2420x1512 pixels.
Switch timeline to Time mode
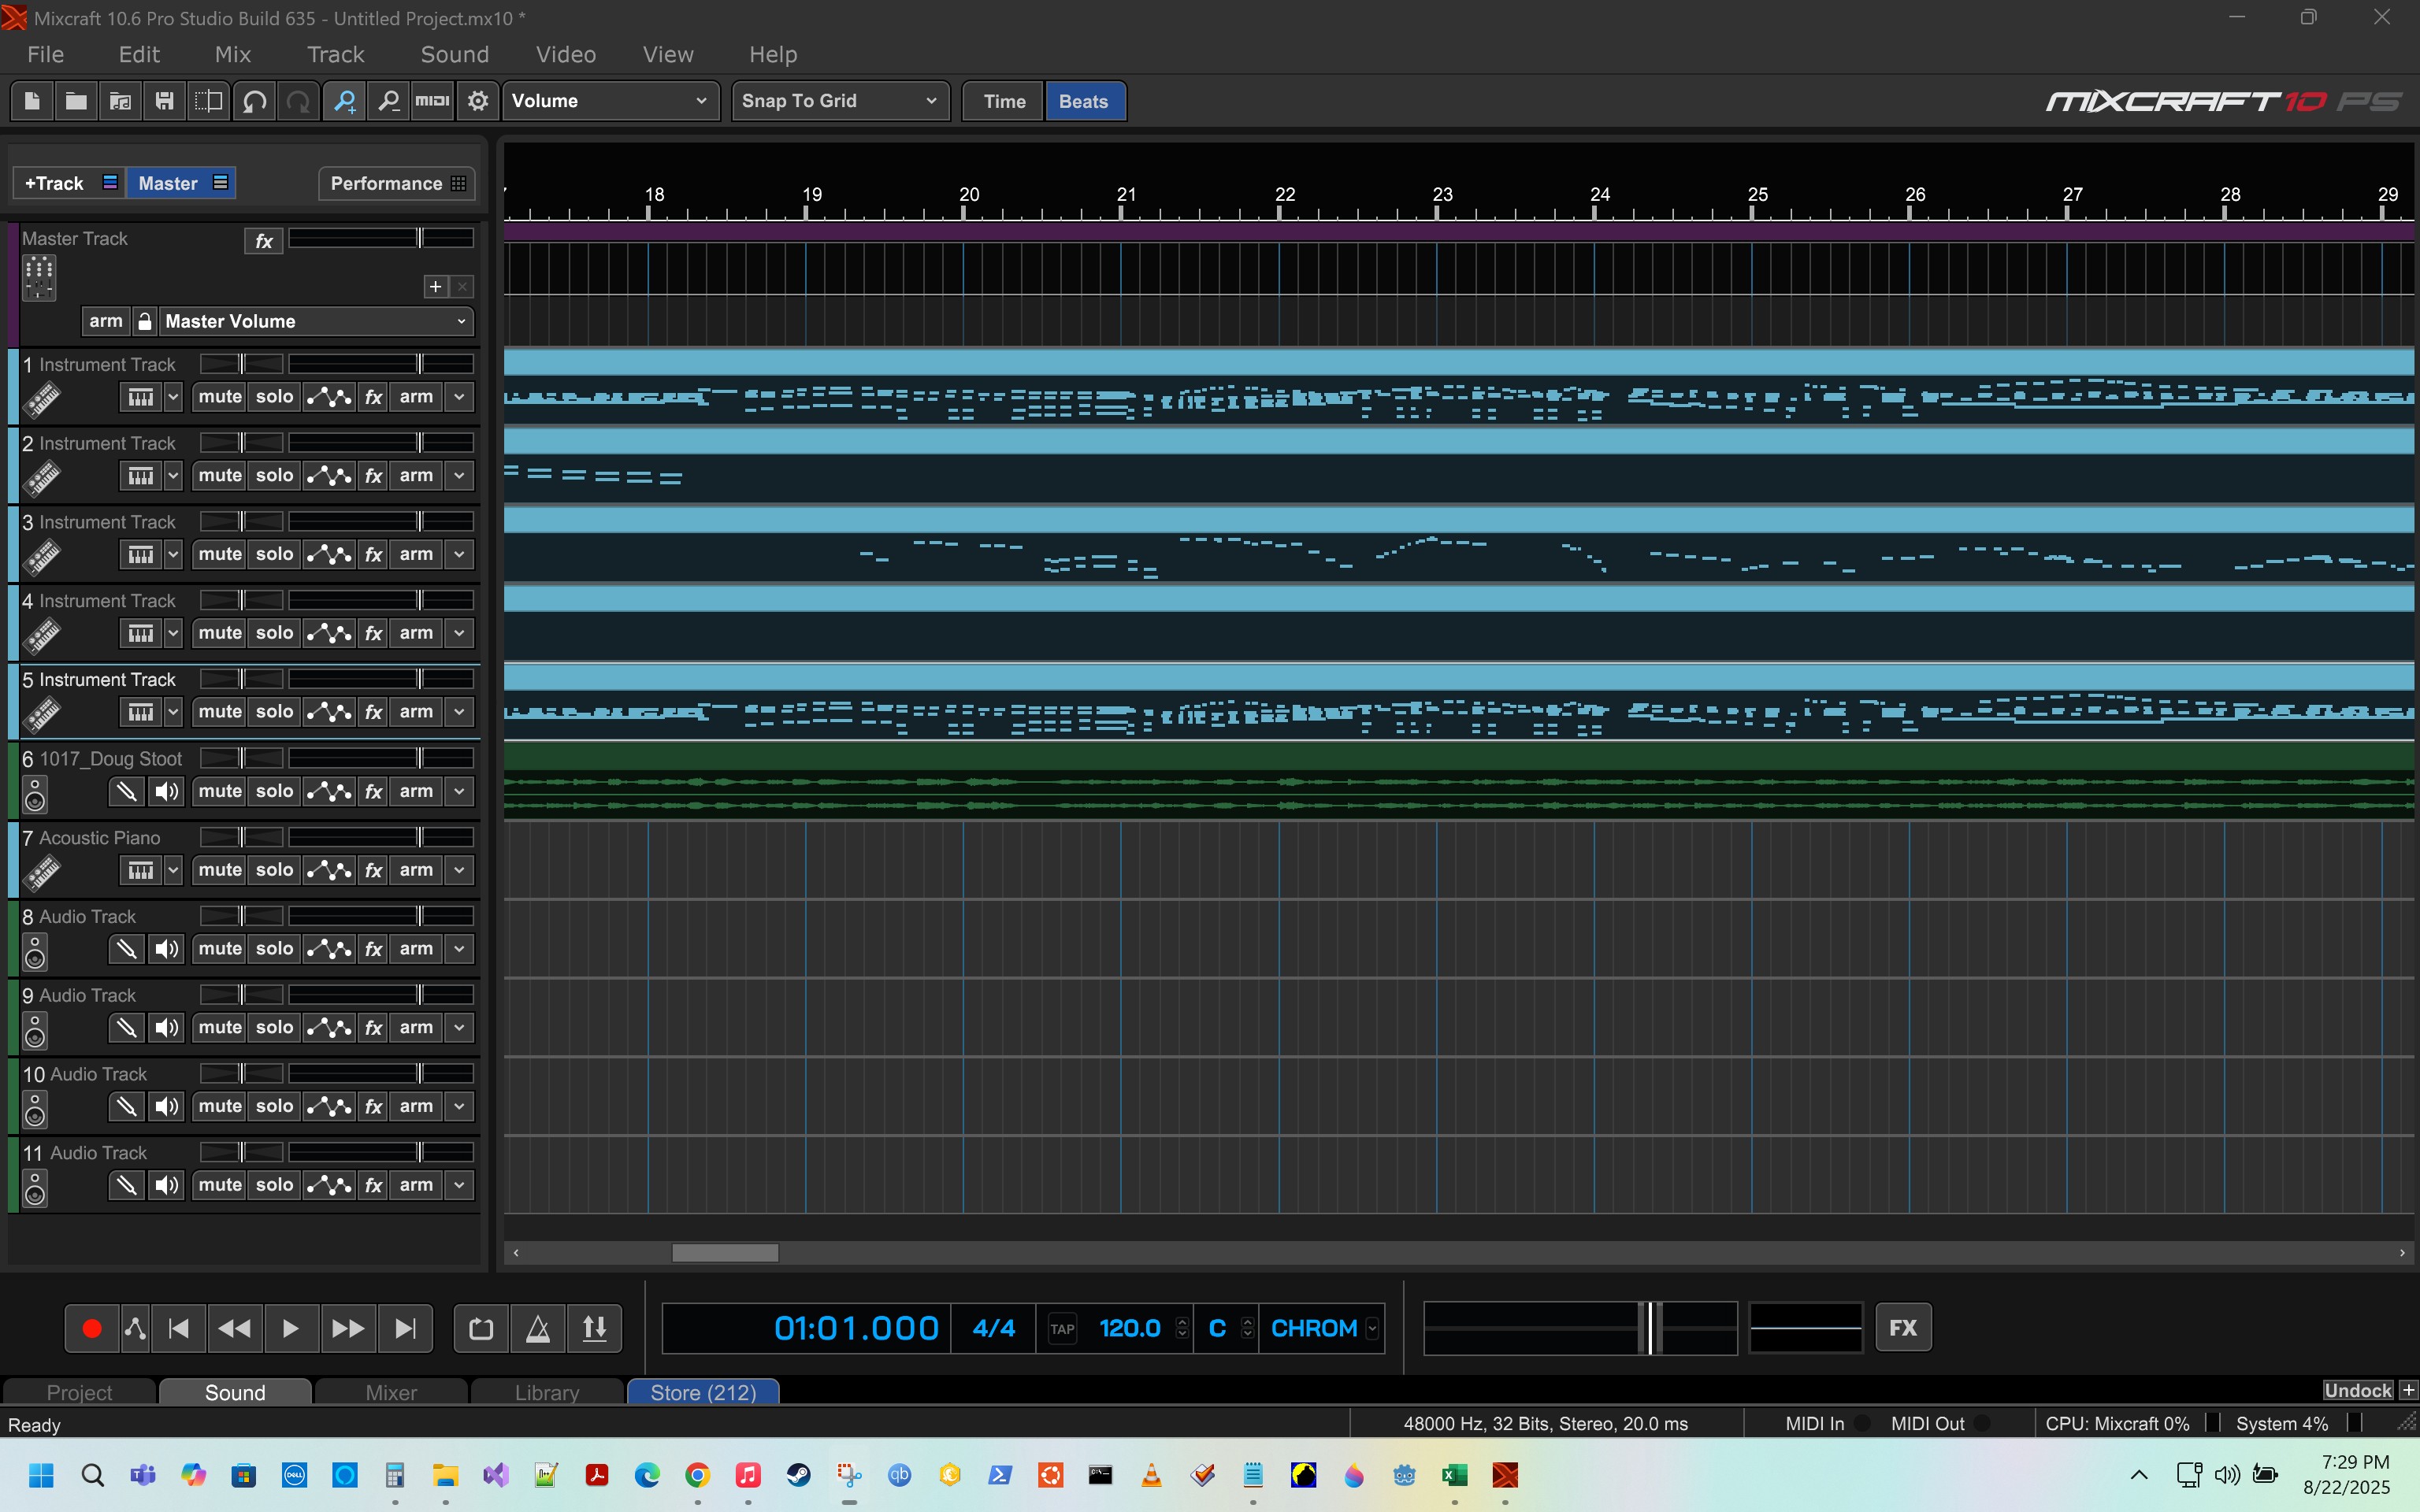pyautogui.click(x=1003, y=102)
